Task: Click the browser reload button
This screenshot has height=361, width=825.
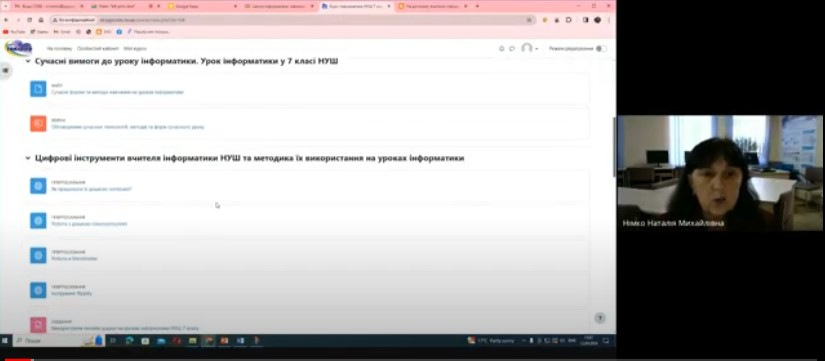Action: point(29,19)
